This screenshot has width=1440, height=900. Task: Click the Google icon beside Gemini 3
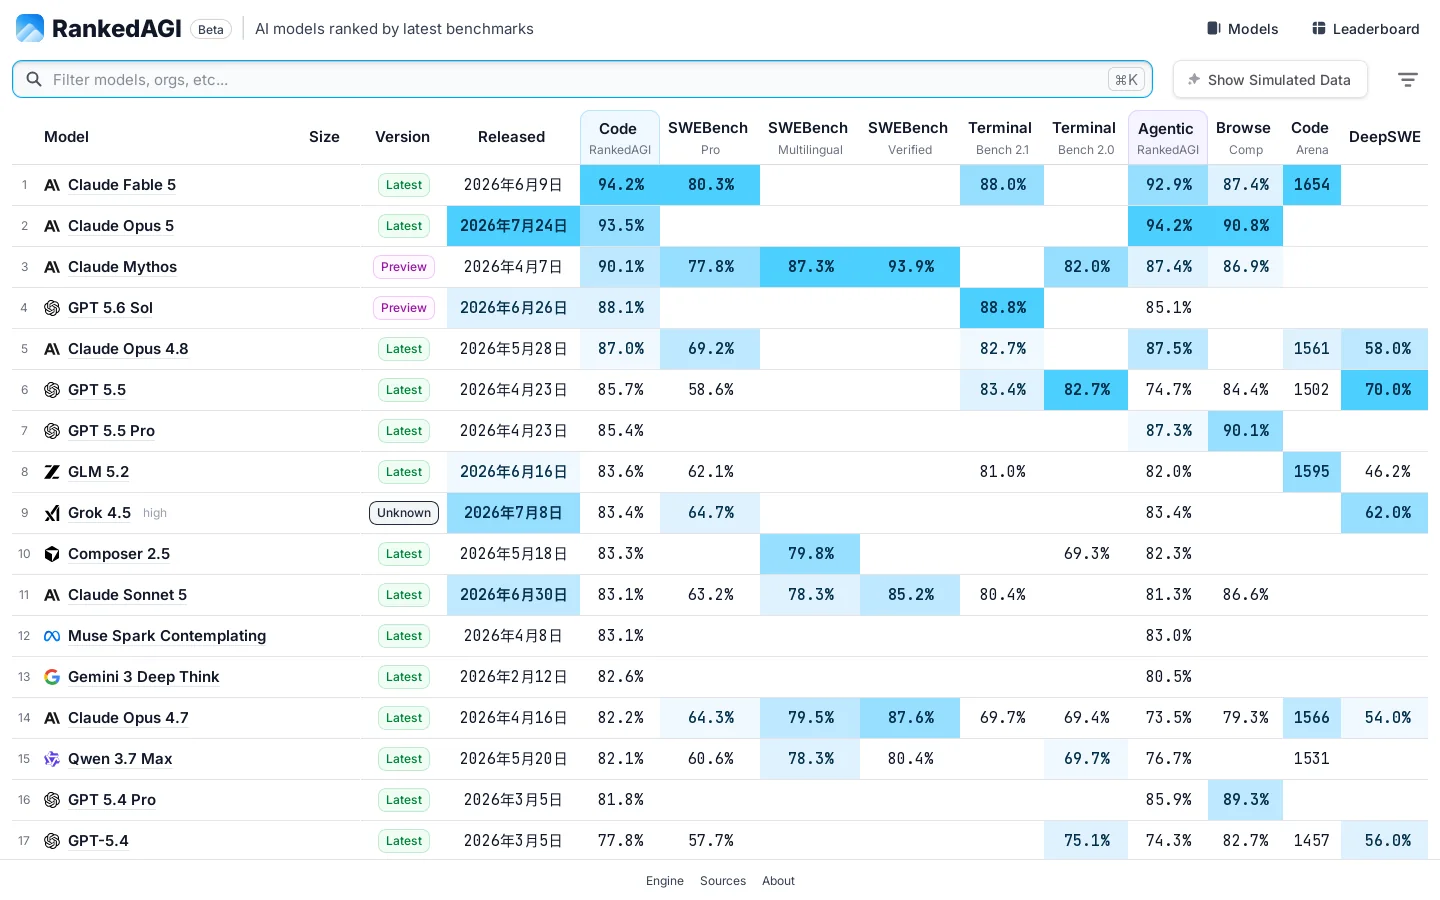coord(52,677)
